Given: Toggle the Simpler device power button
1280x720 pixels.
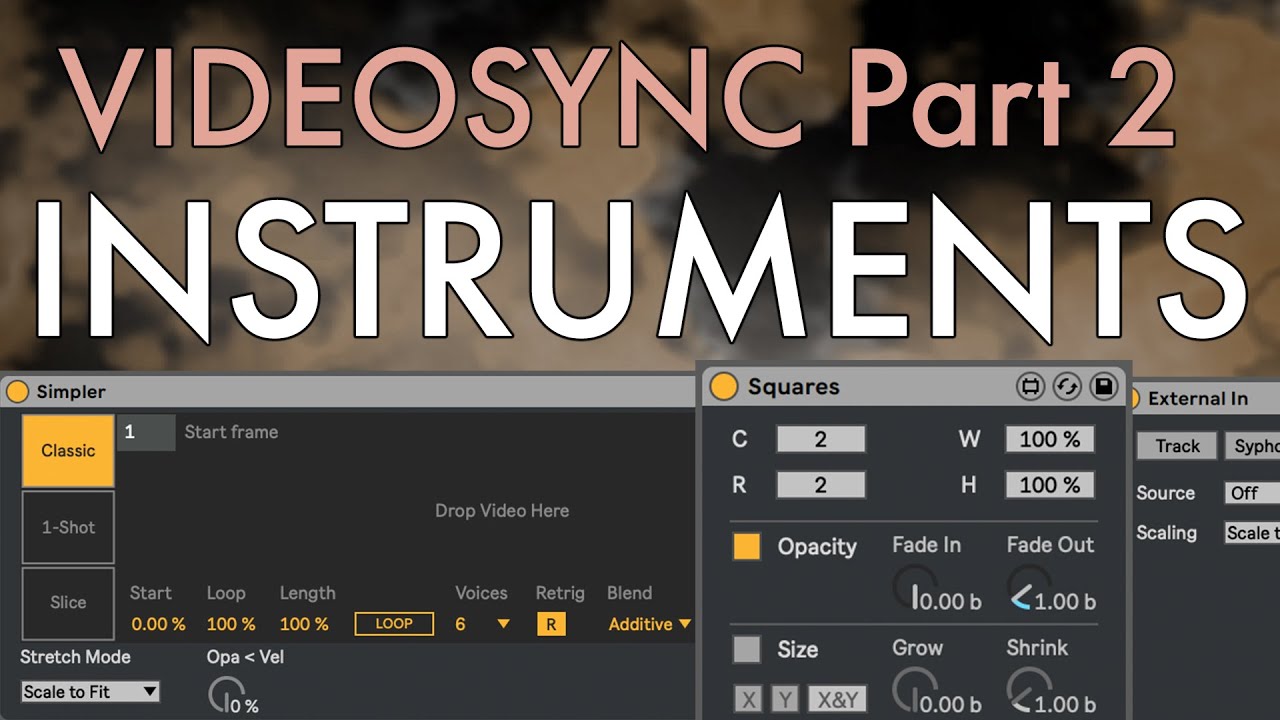Looking at the screenshot, I should click(x=17, y=392).
